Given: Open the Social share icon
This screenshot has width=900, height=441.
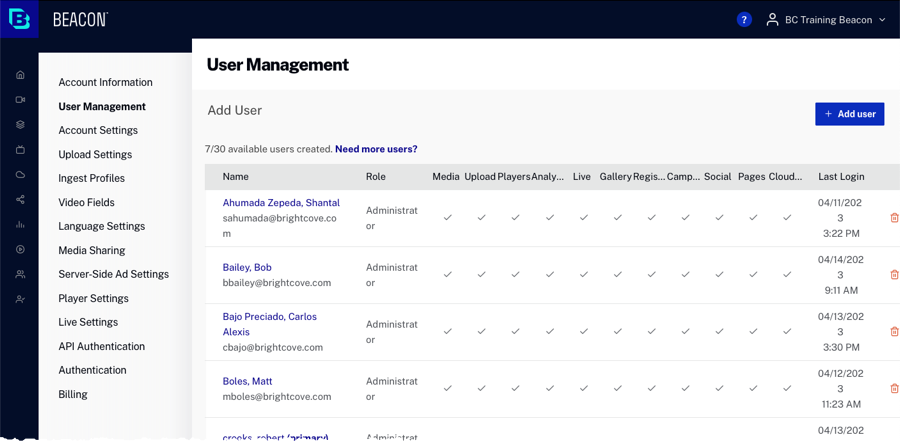Looking at the screenshot, I should (x=20, y=200).
